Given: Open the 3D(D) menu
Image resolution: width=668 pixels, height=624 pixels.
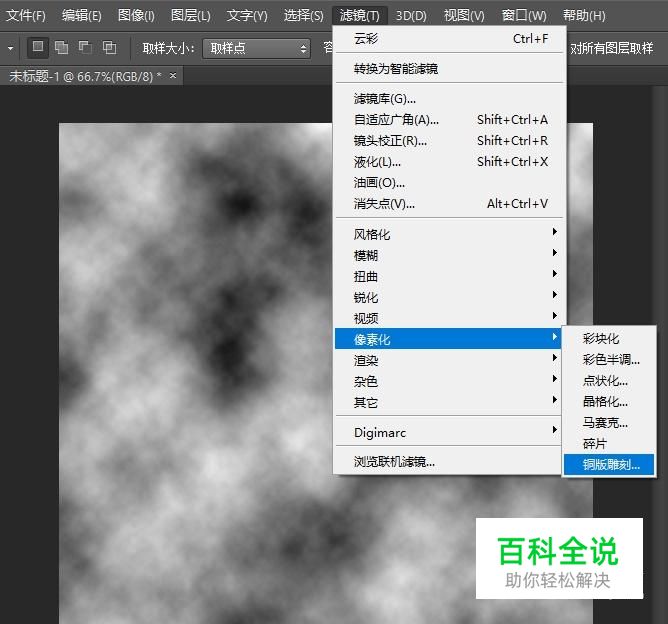Looking at the screenshot, I should click(x=411, y=16).
